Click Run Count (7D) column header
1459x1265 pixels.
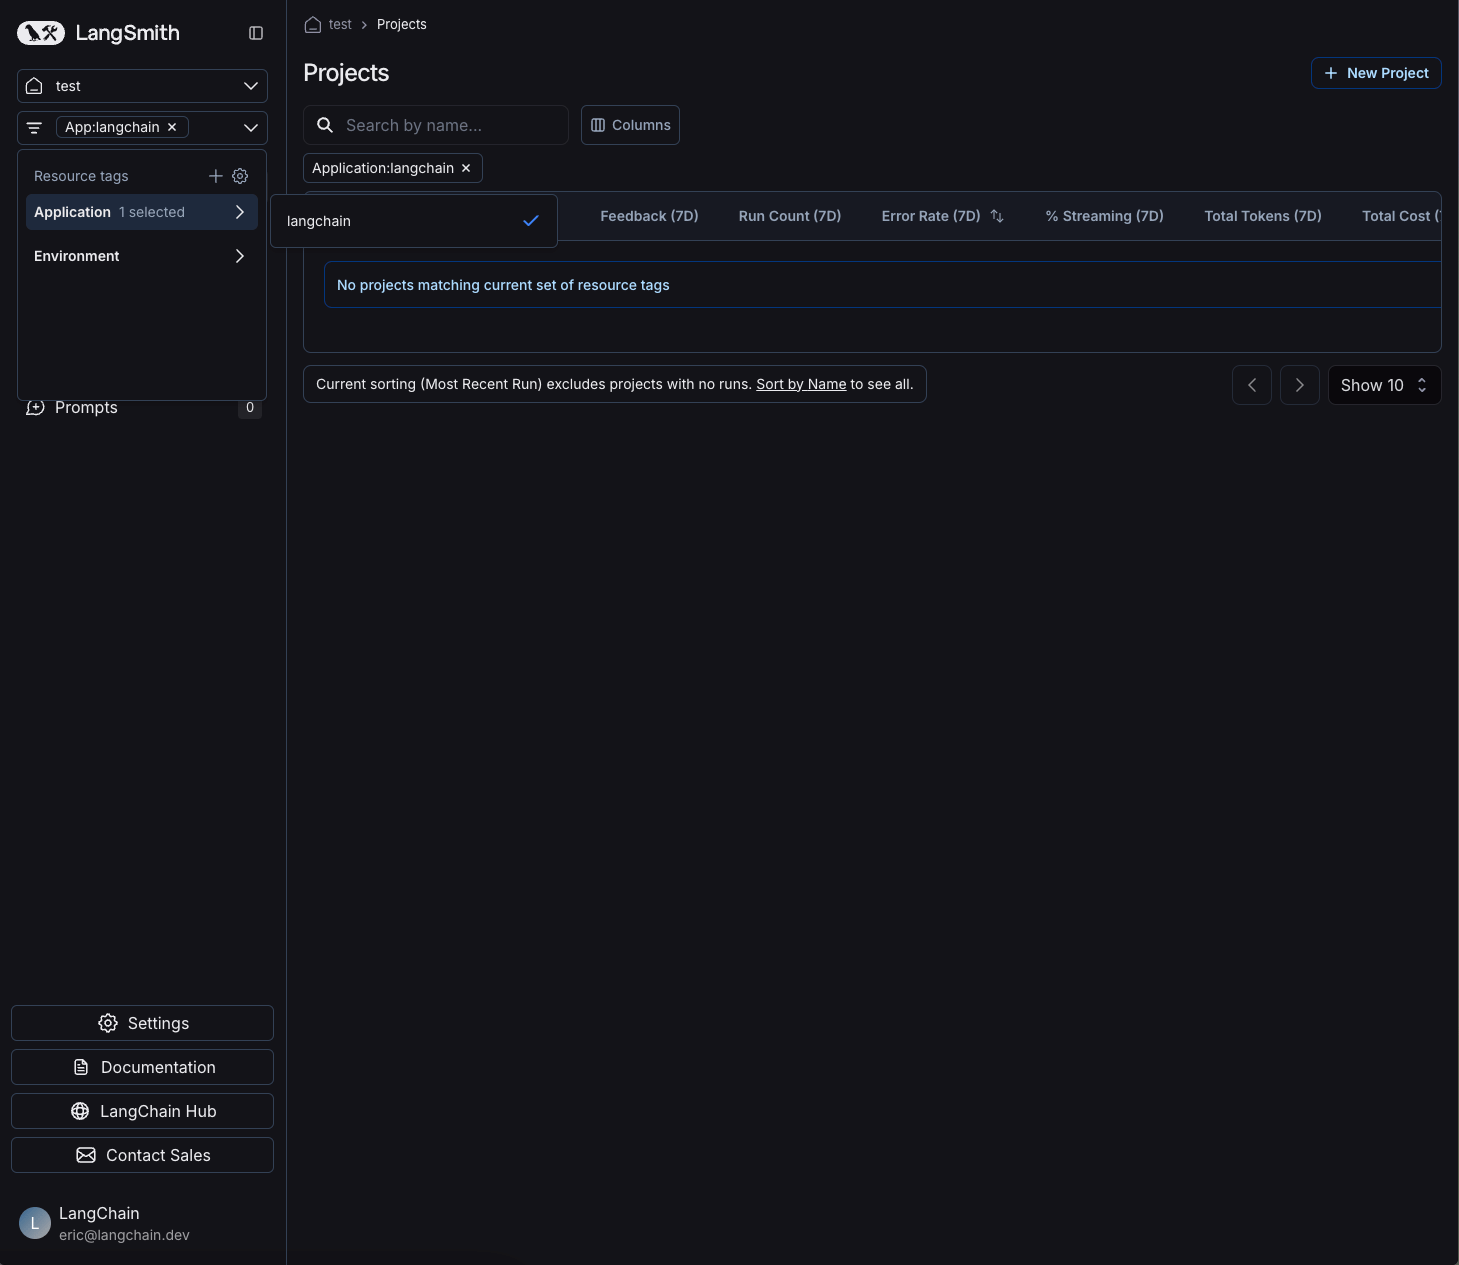[x=790, y=216]
